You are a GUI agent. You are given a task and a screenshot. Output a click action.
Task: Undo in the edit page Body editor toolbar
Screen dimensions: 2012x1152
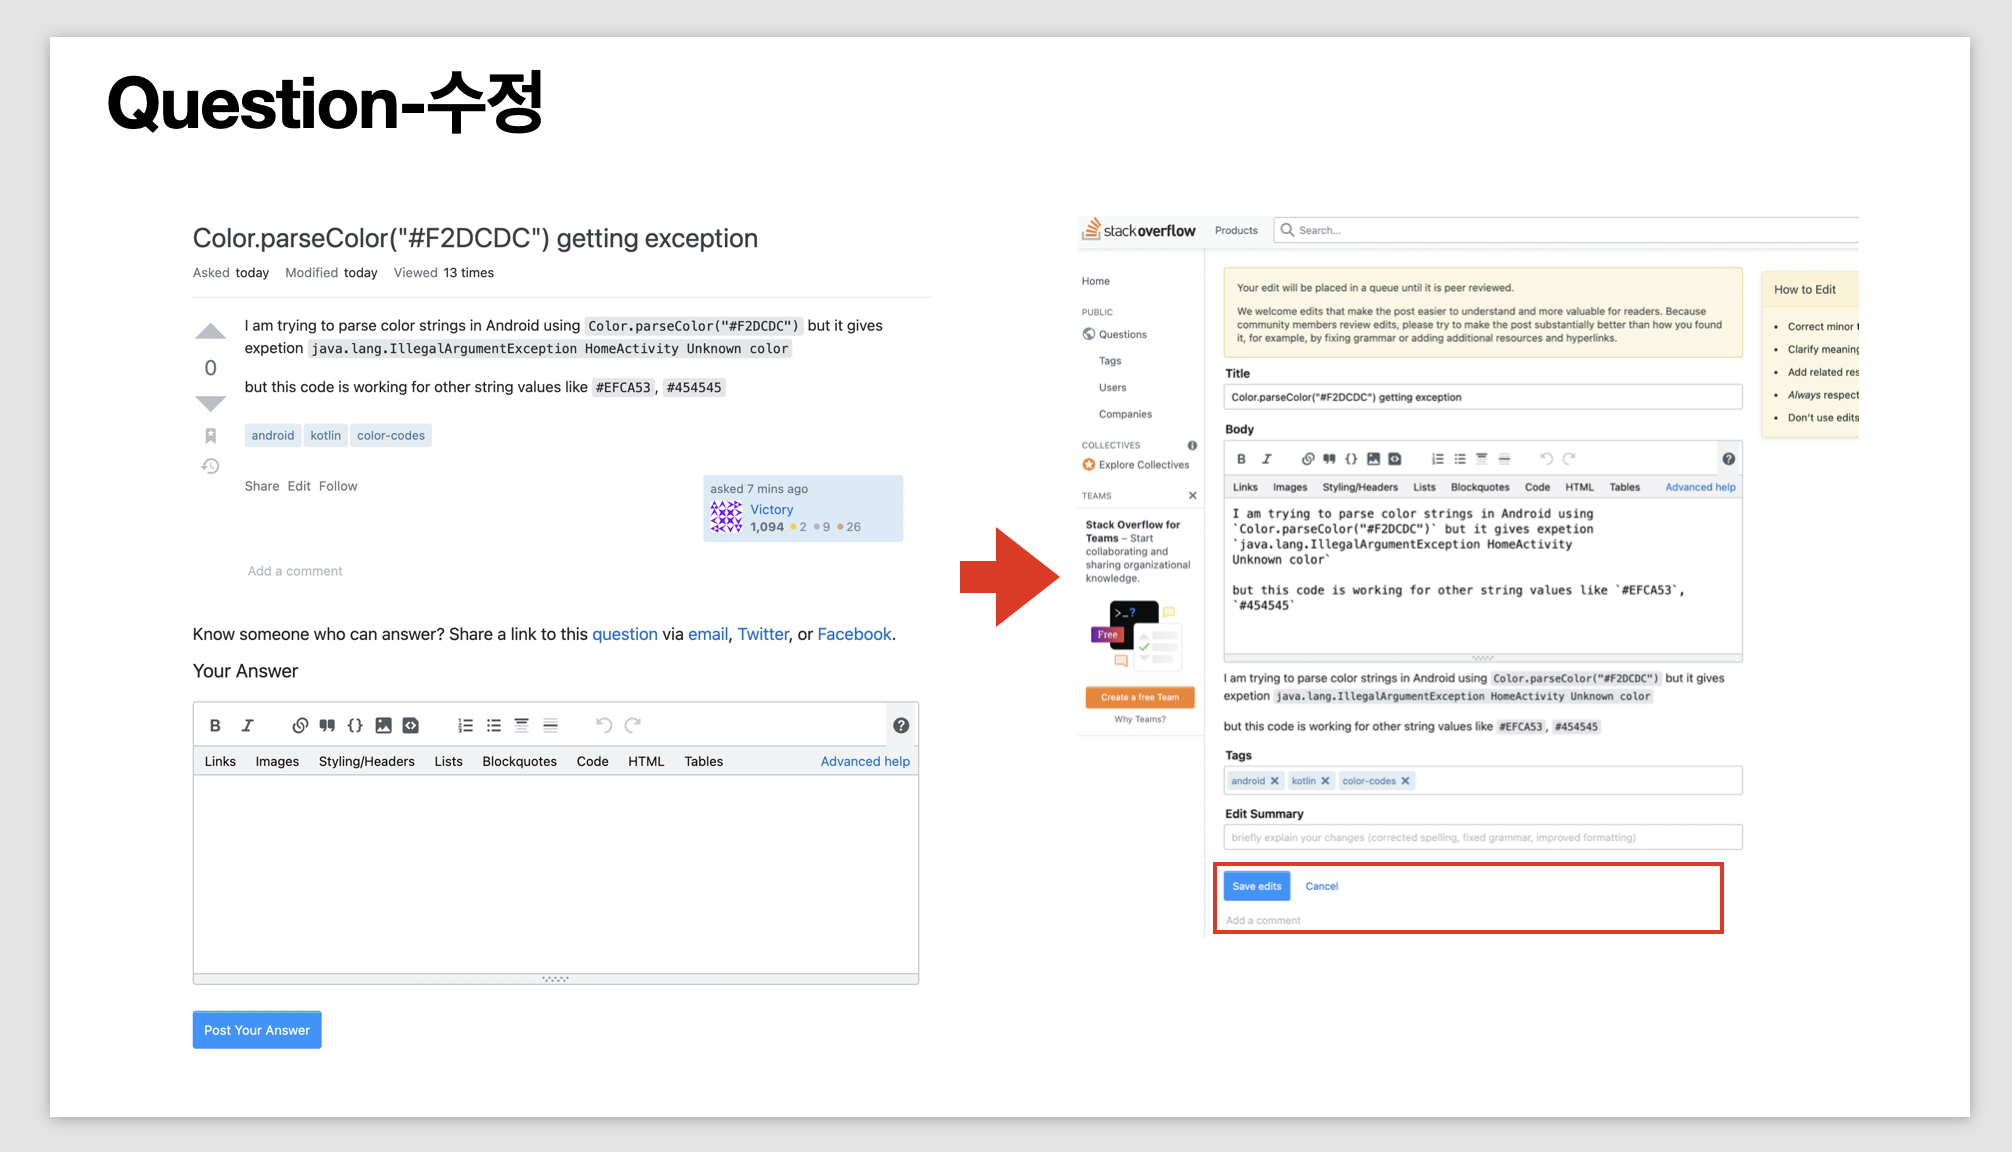click(x=1546, y=459)
